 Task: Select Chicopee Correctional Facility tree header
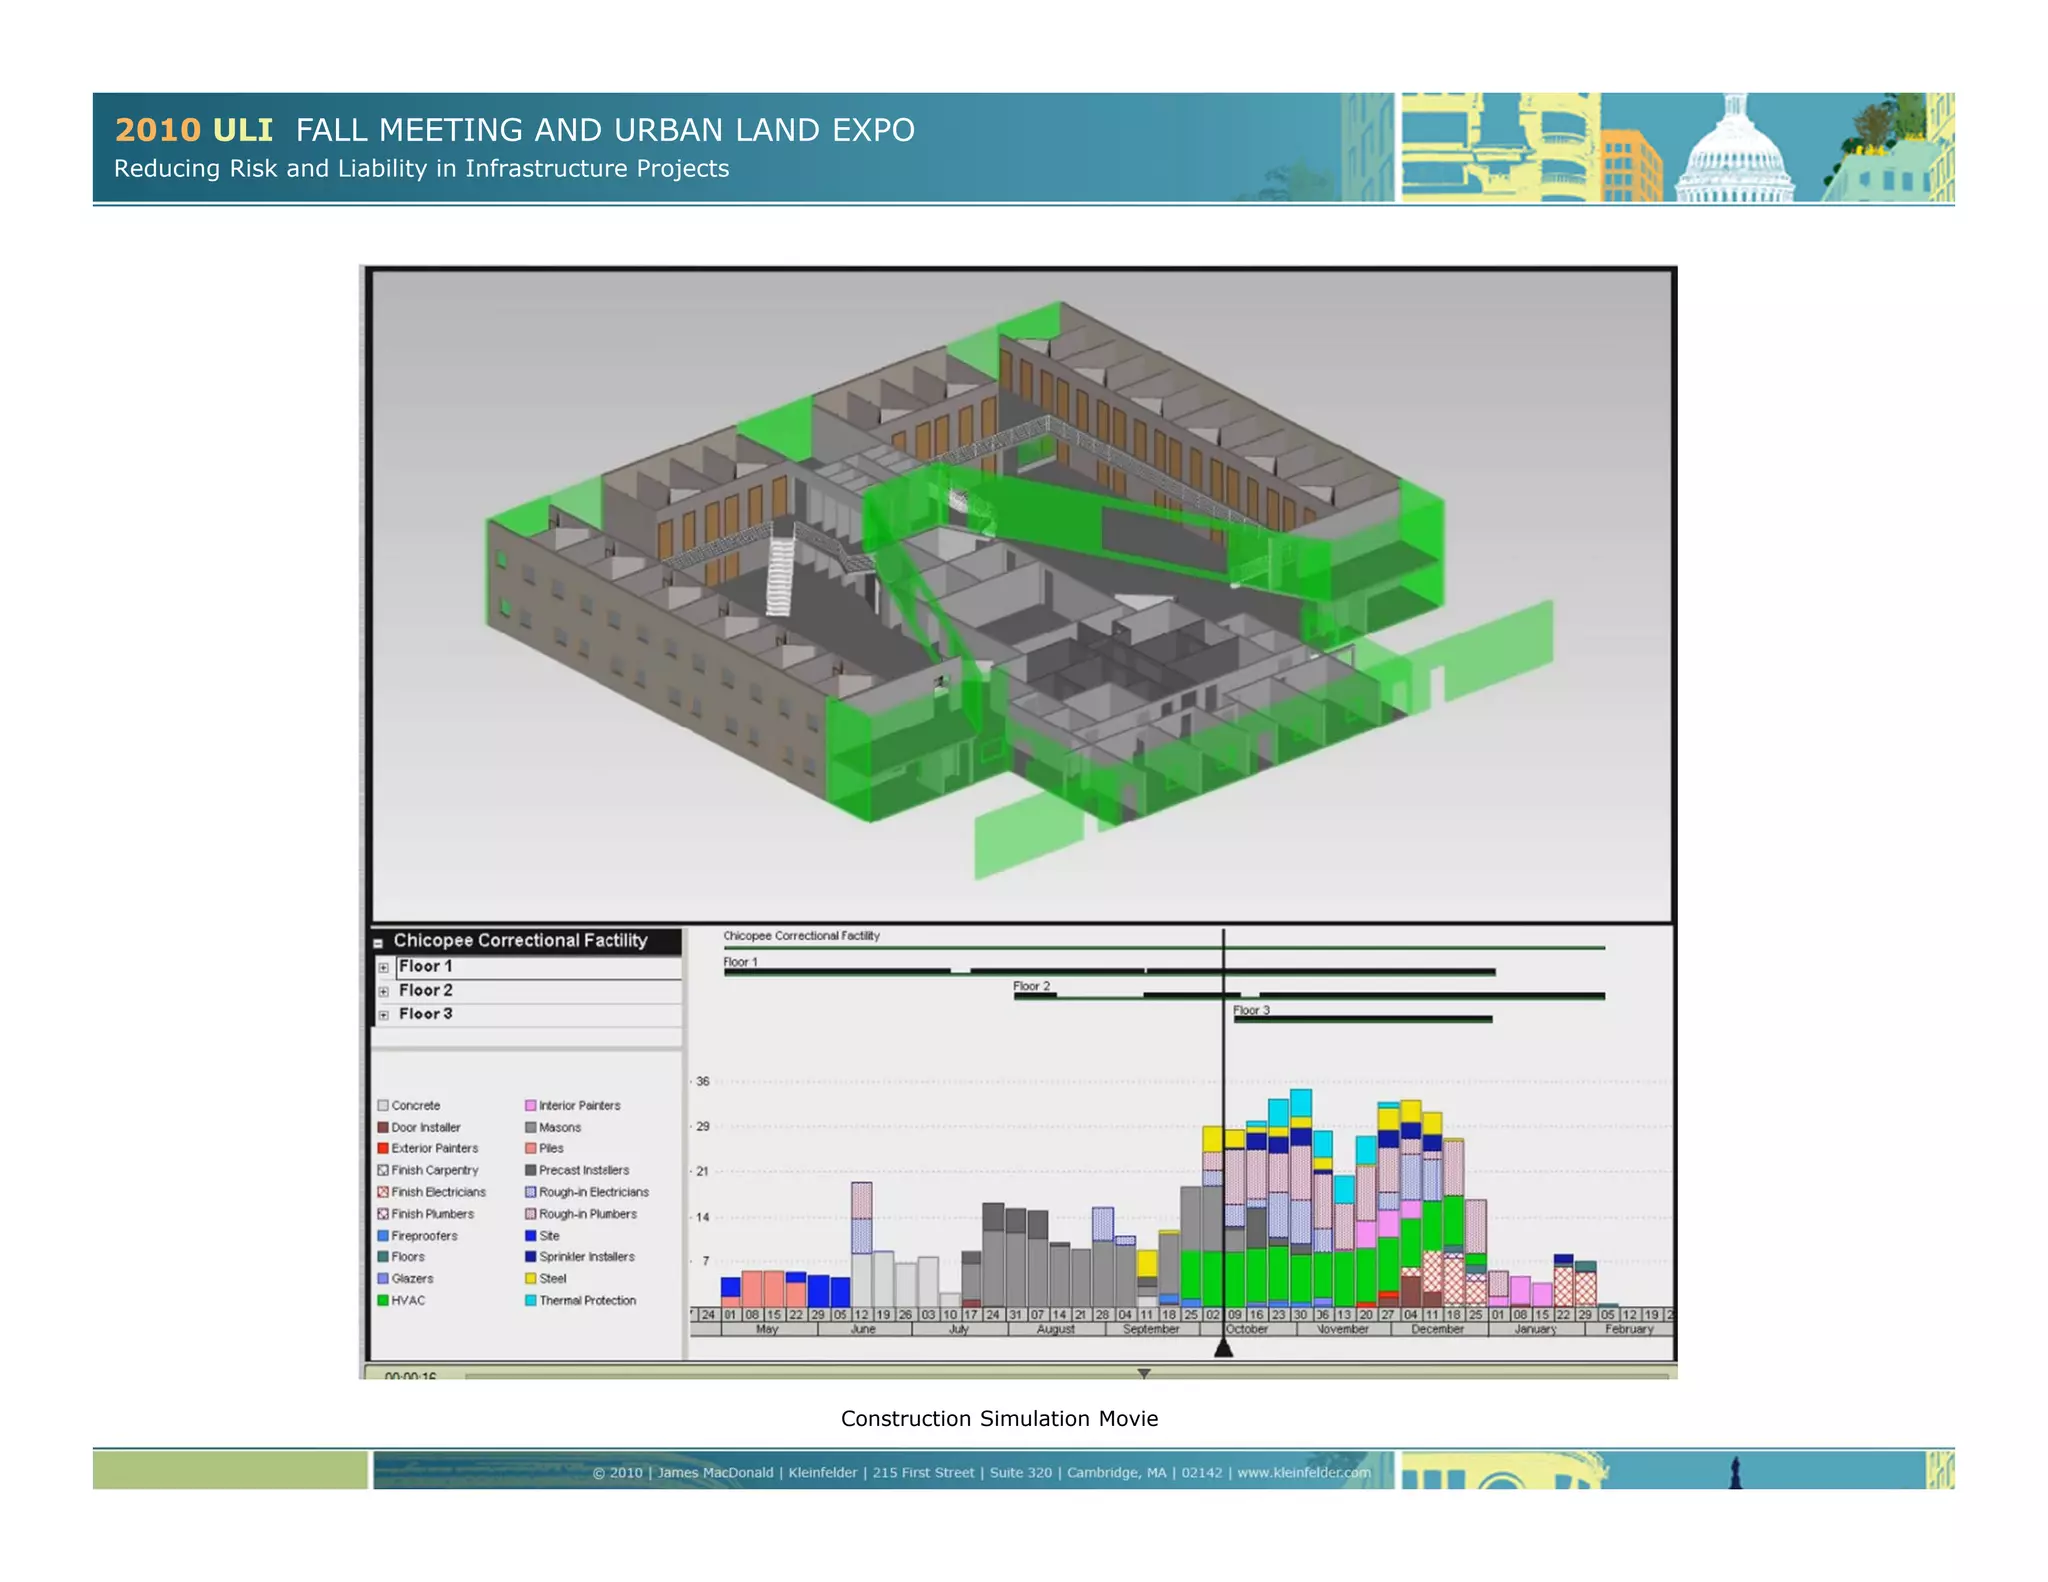pyautogui.click(x=520, y=941)
